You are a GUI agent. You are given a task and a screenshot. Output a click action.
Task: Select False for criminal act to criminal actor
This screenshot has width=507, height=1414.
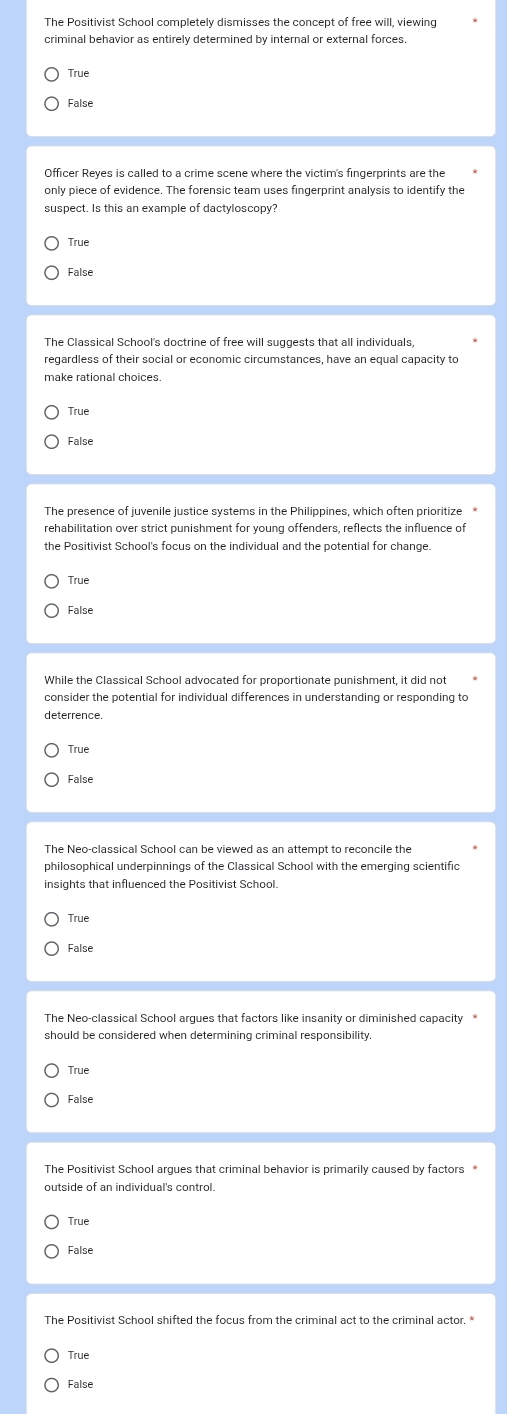pos(52,1385)
